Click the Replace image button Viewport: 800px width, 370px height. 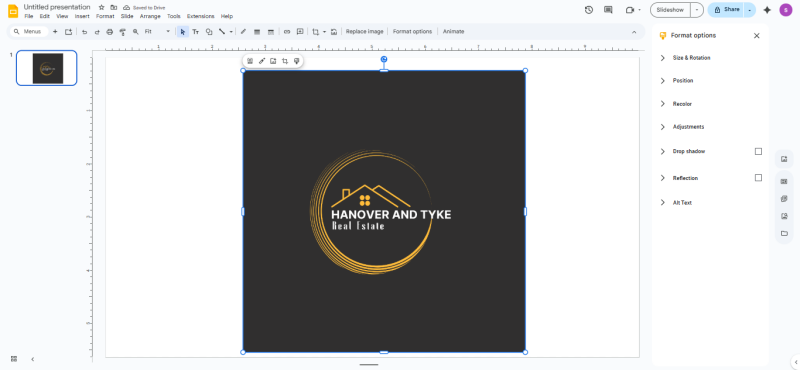point(364,32)
